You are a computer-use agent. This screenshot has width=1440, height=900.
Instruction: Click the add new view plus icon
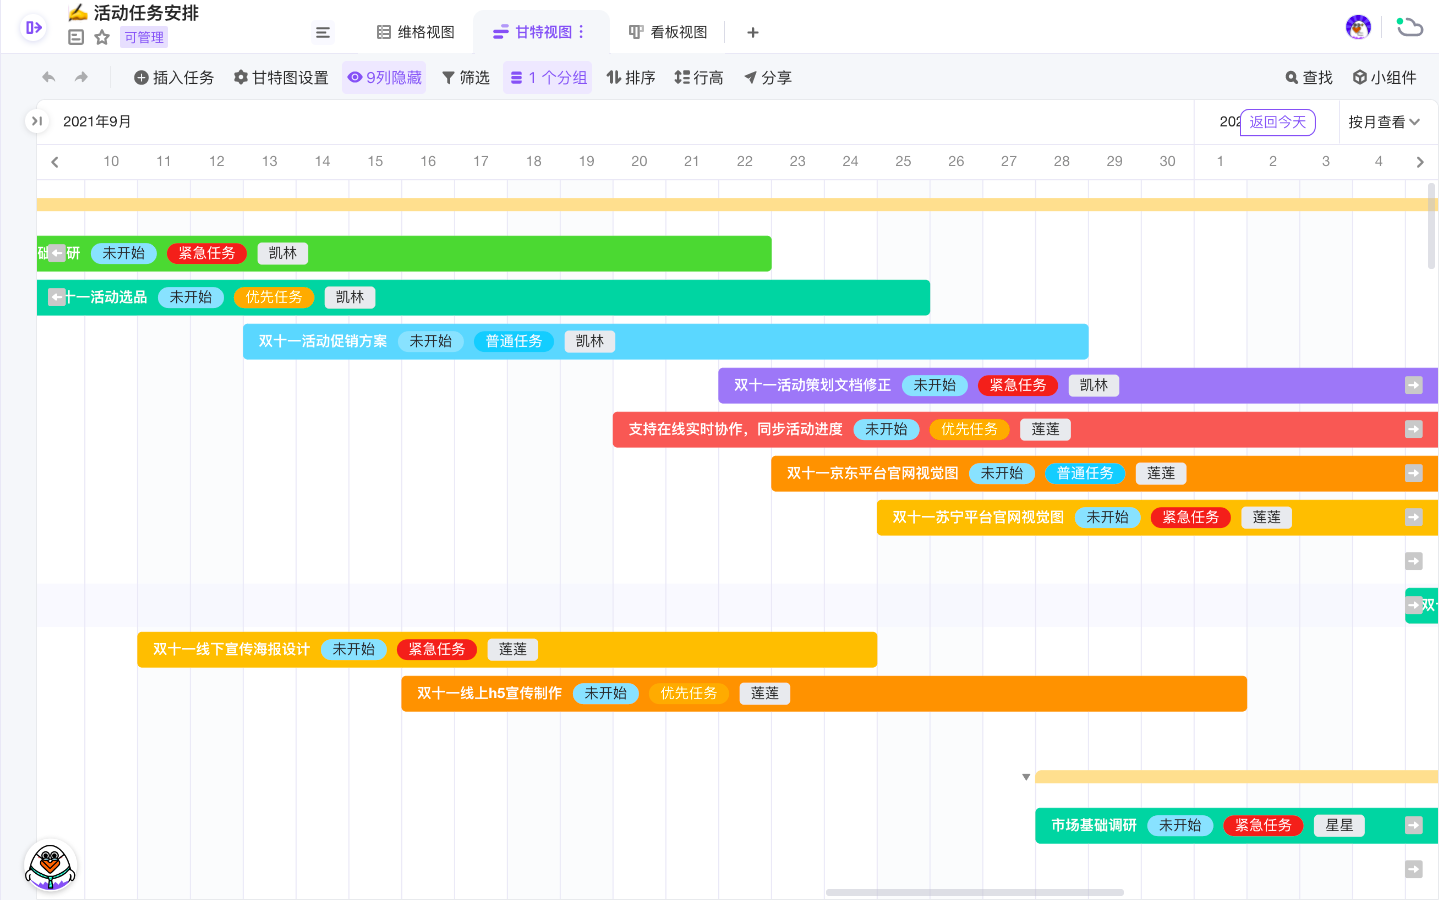[753, 32]
